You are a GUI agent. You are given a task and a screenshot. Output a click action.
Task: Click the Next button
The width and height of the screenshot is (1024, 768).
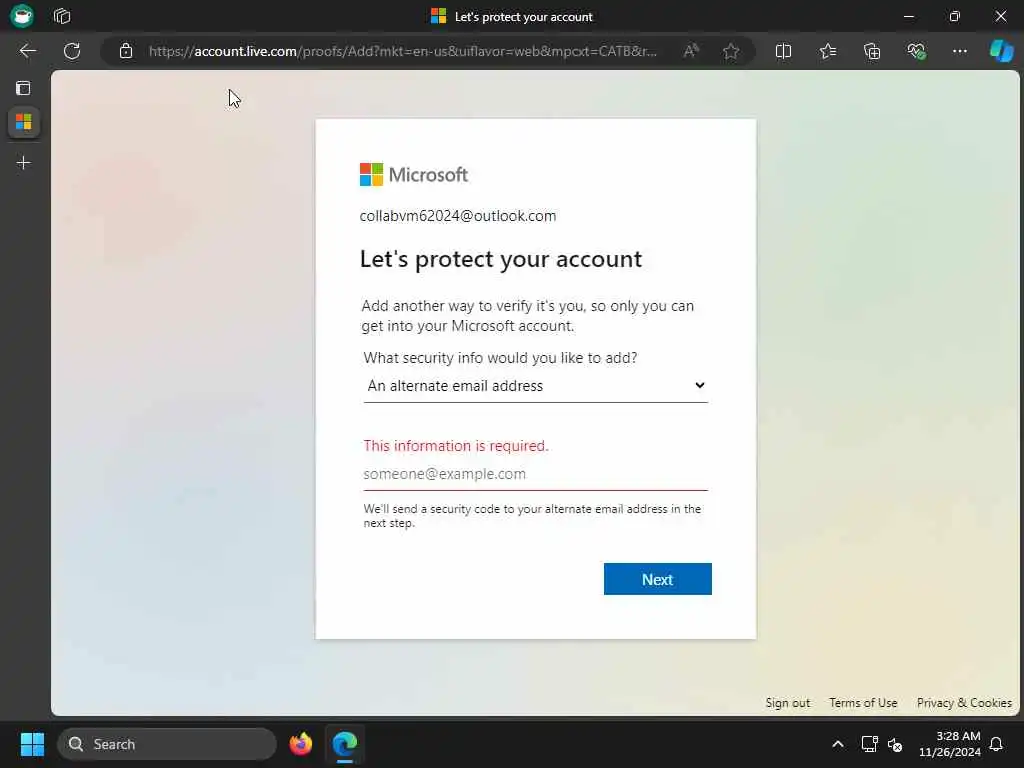658,579
